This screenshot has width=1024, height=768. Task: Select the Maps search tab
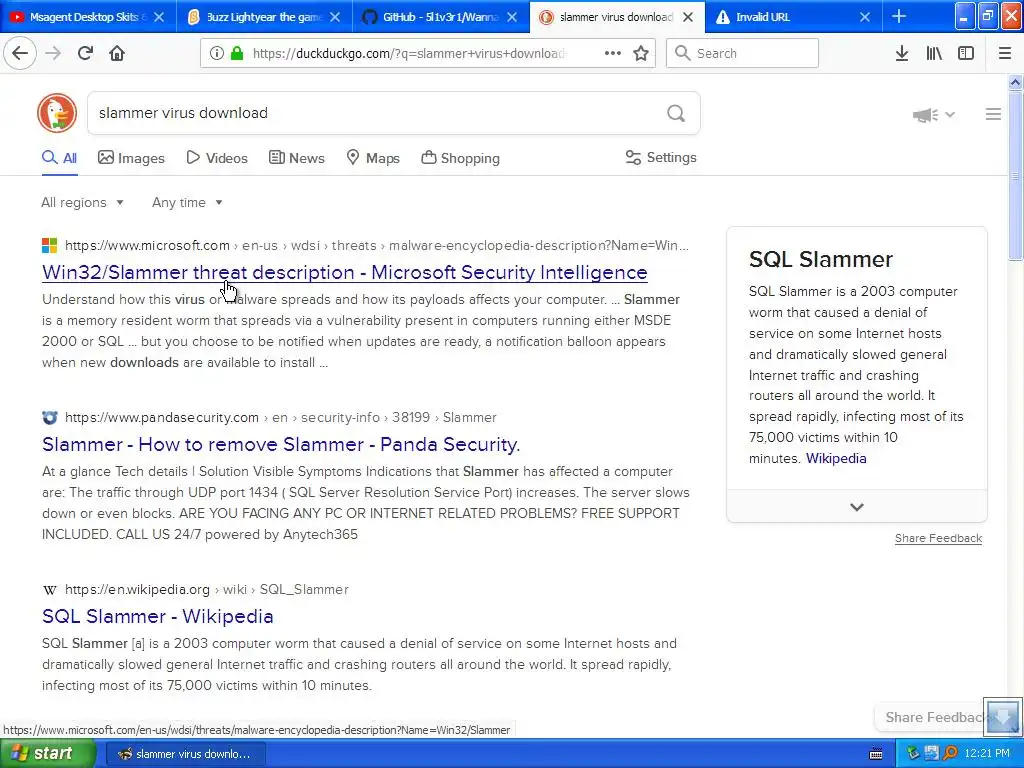373,158
